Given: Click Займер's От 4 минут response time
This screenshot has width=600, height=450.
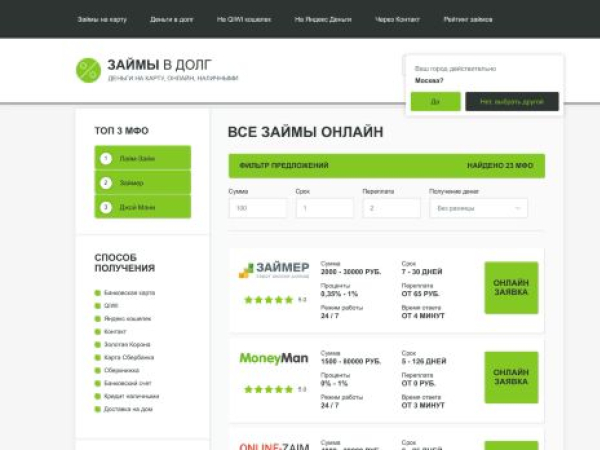Looking at the screenshot, I should 423,316.
